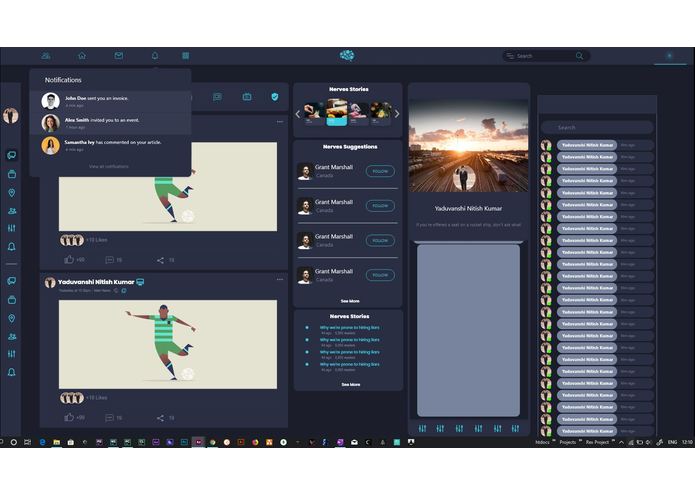Open the apps grid icon in top bar
This screenshot has height=494, width=695.
tap(186, 56)
